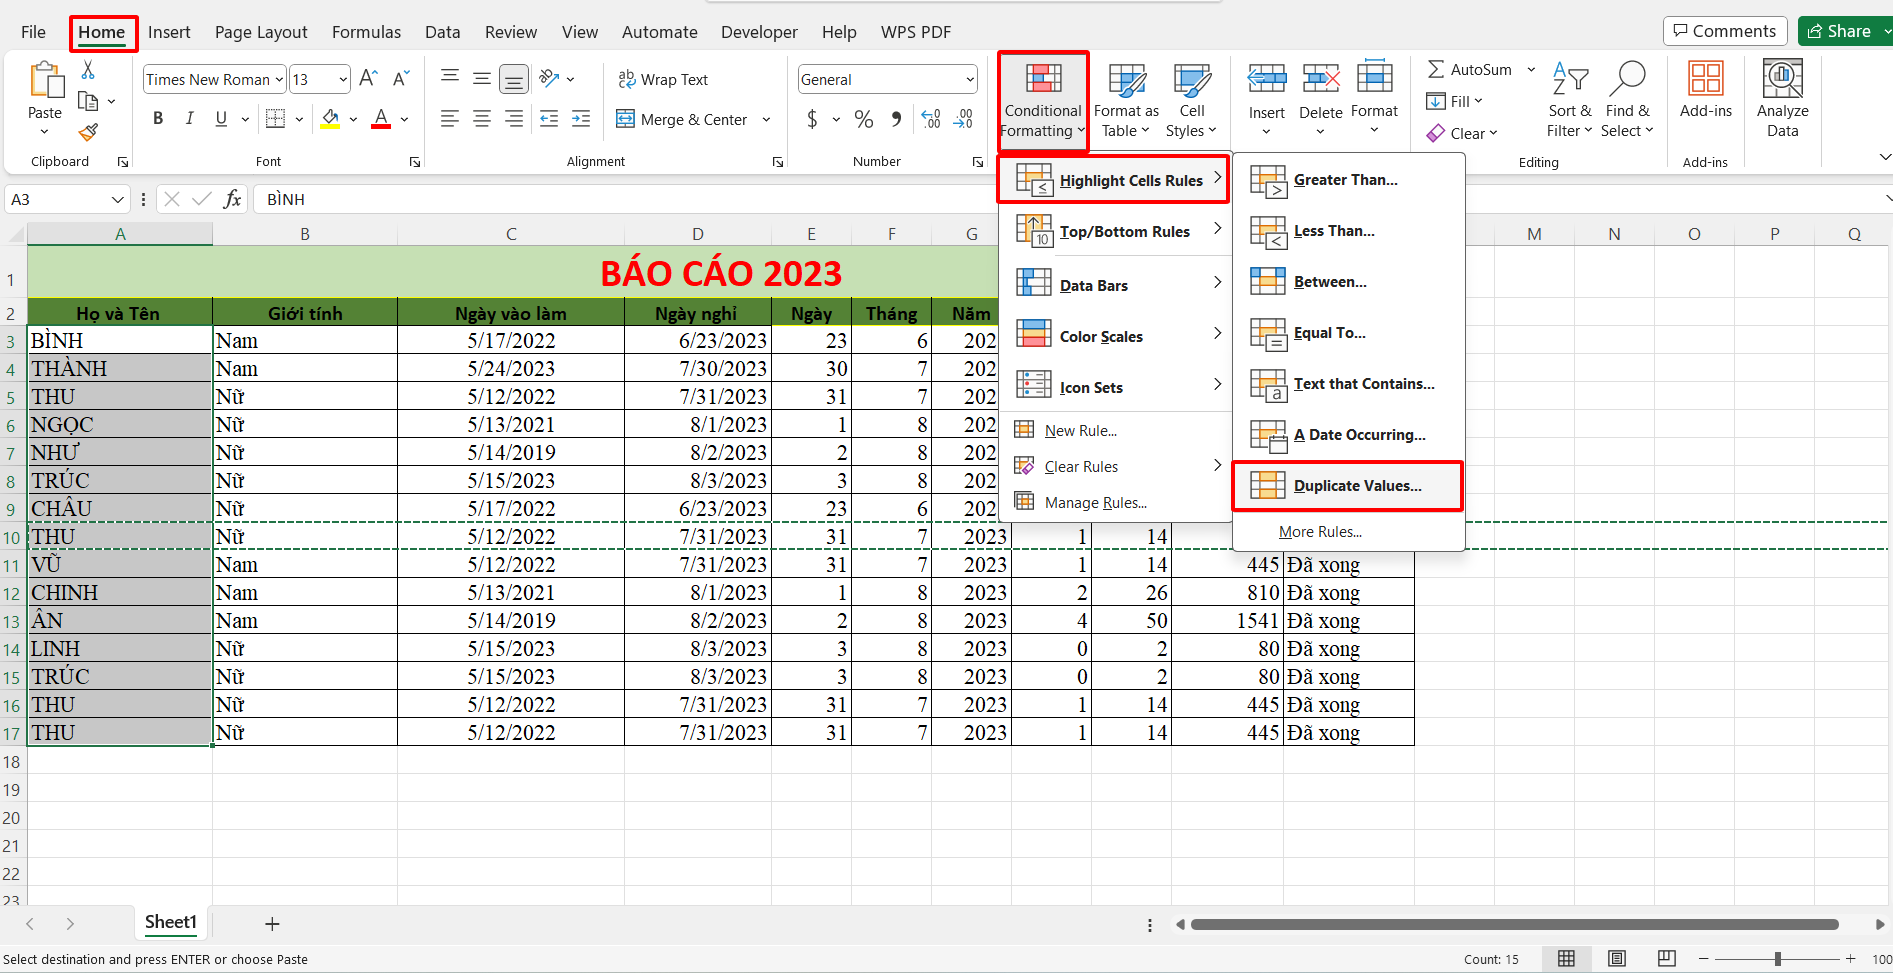1893x973 pixels.
Task: Toggle Italic text formatting
Action: point(190,119)
